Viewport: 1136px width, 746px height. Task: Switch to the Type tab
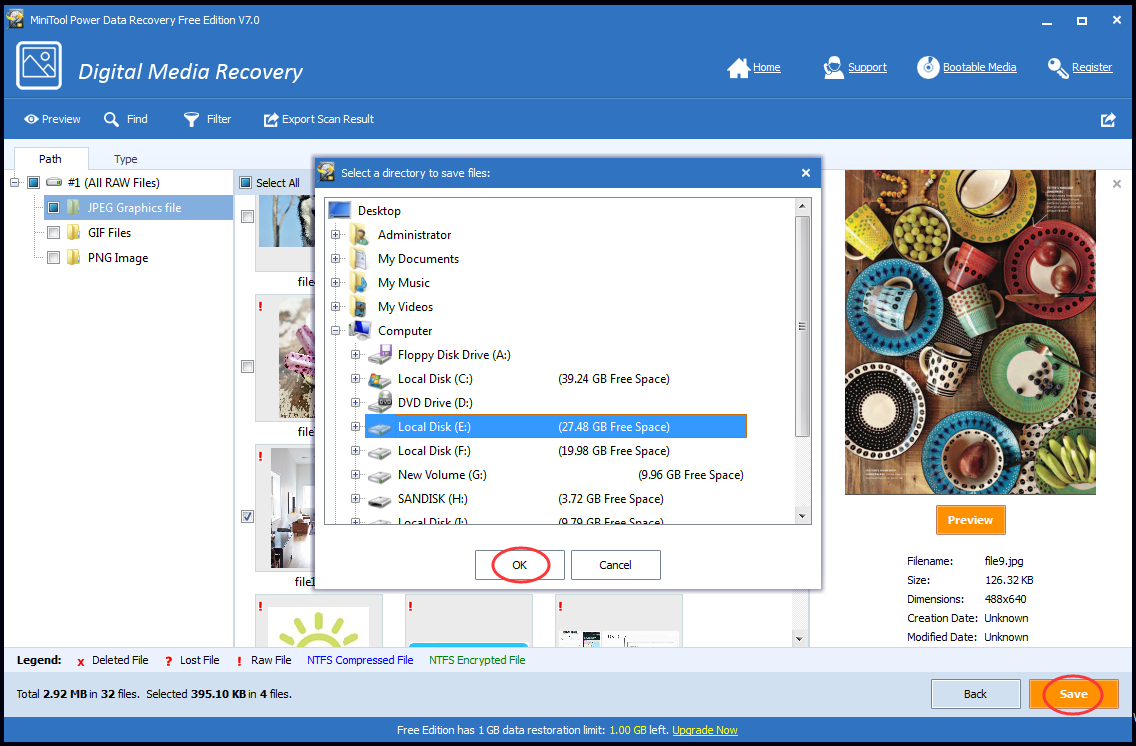pyautogui.click(x=125, y=159)
